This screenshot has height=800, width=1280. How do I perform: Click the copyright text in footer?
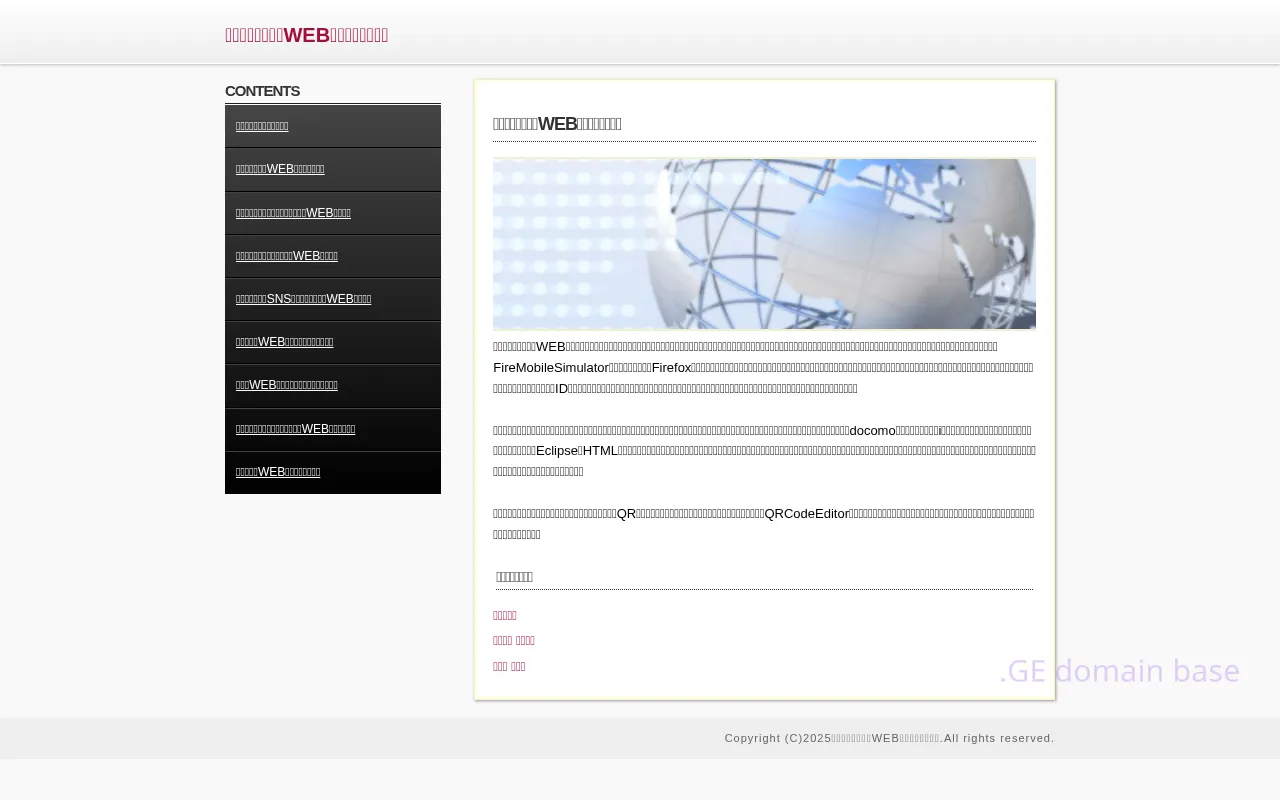click(x=889, y=738)
